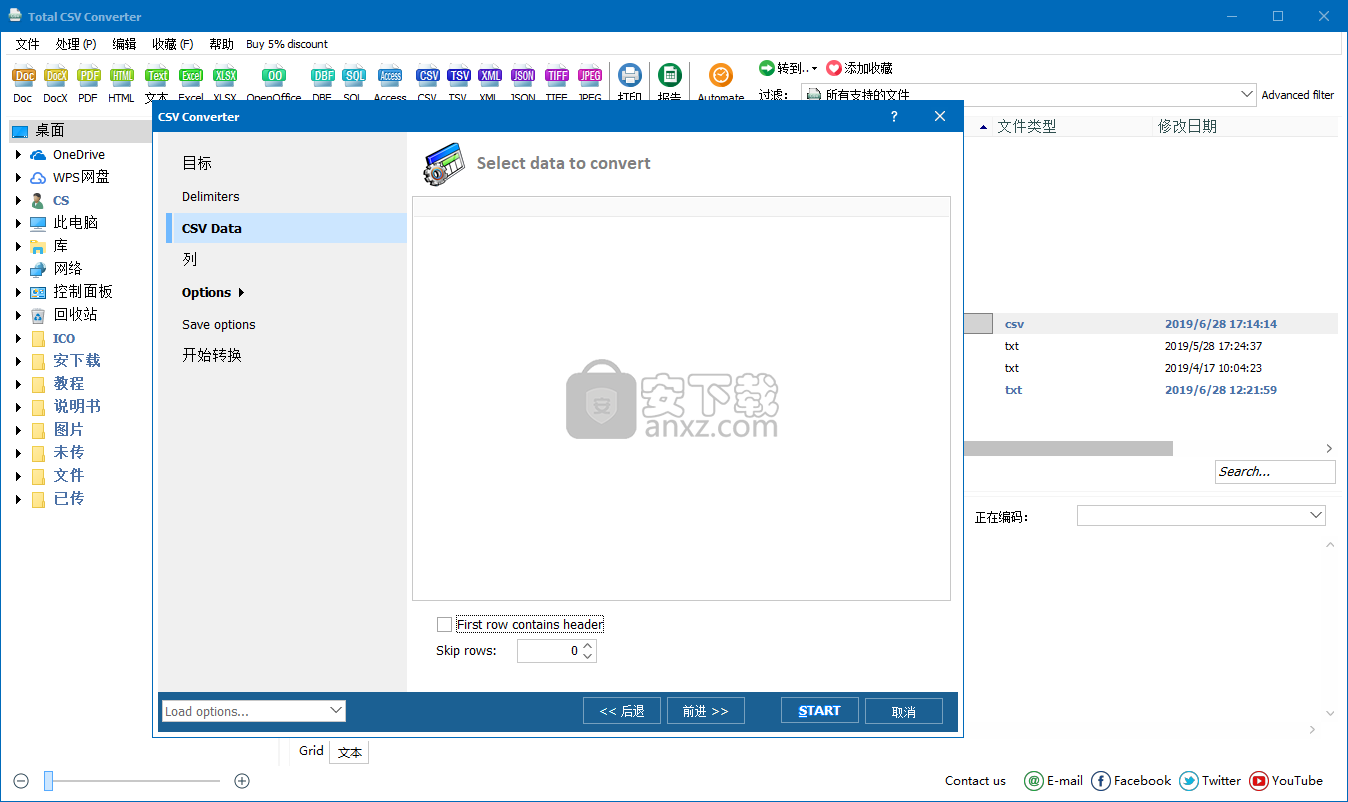Open the YouTube link icon
This screenshot has height=802, width=1348.
[1258, 781]
